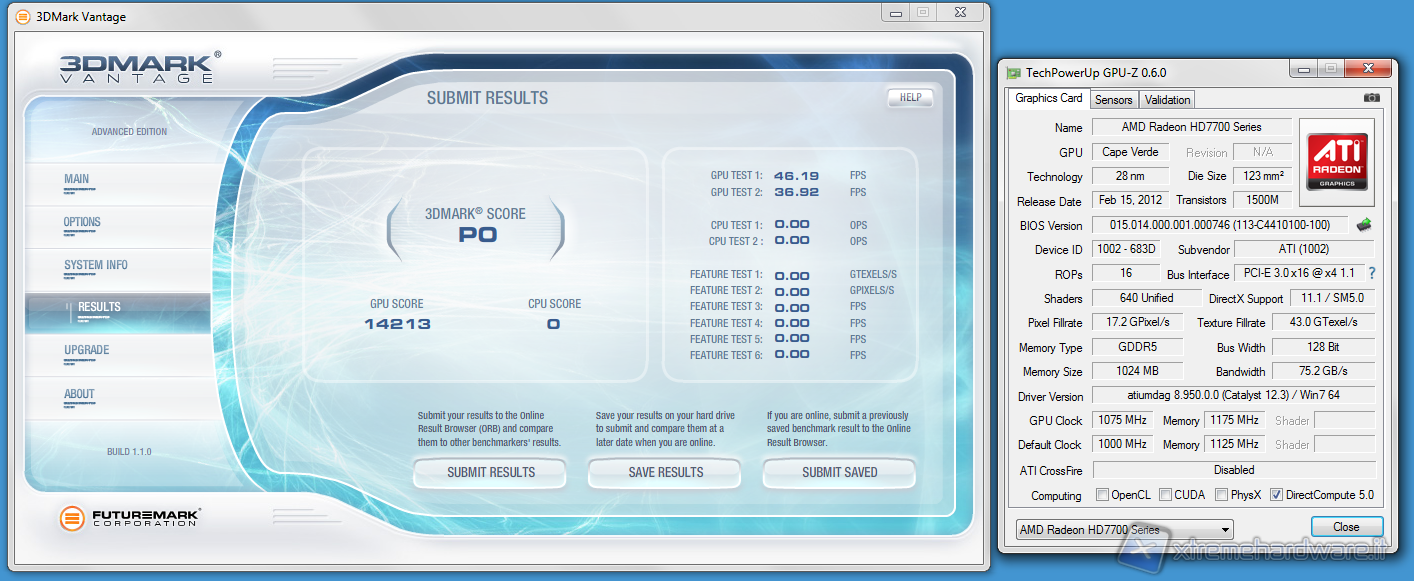Click the Save Results button

tap(665, 472)
